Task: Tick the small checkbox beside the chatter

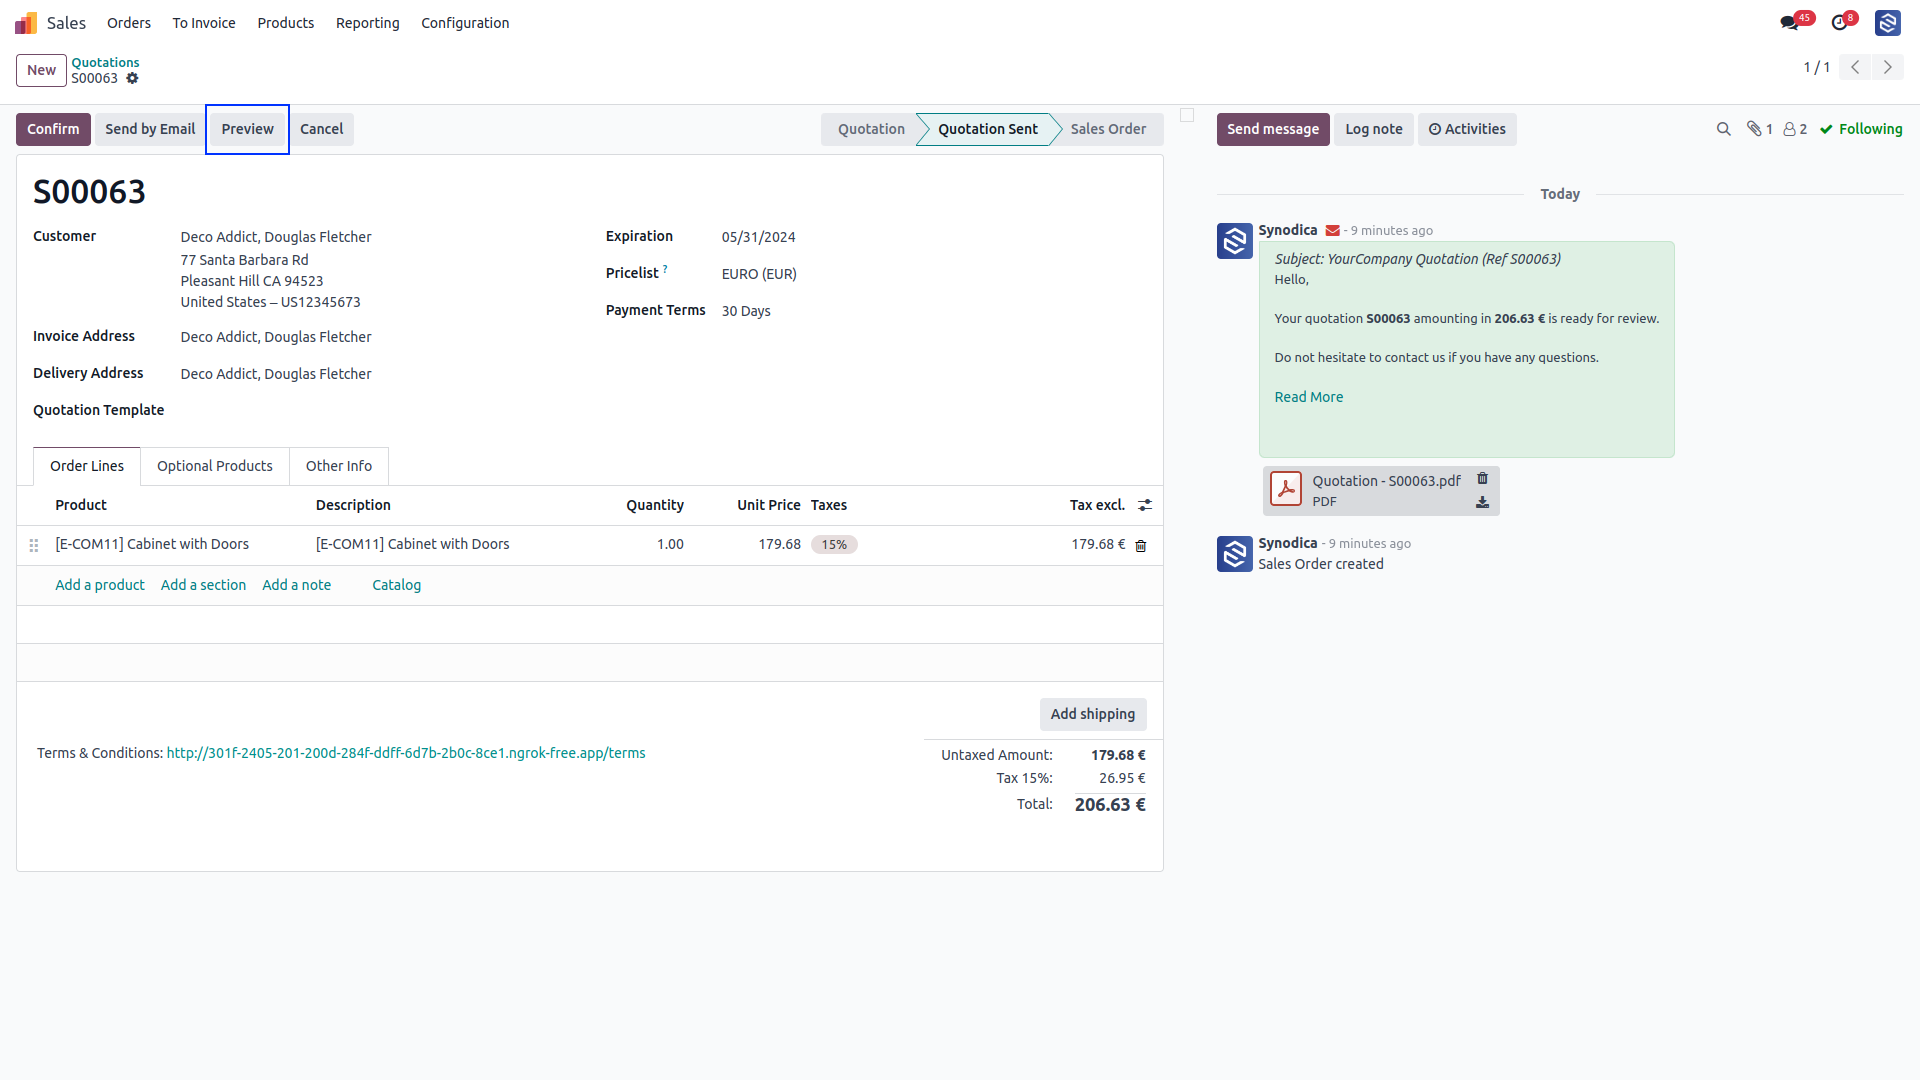Action: coord(1187,115)
